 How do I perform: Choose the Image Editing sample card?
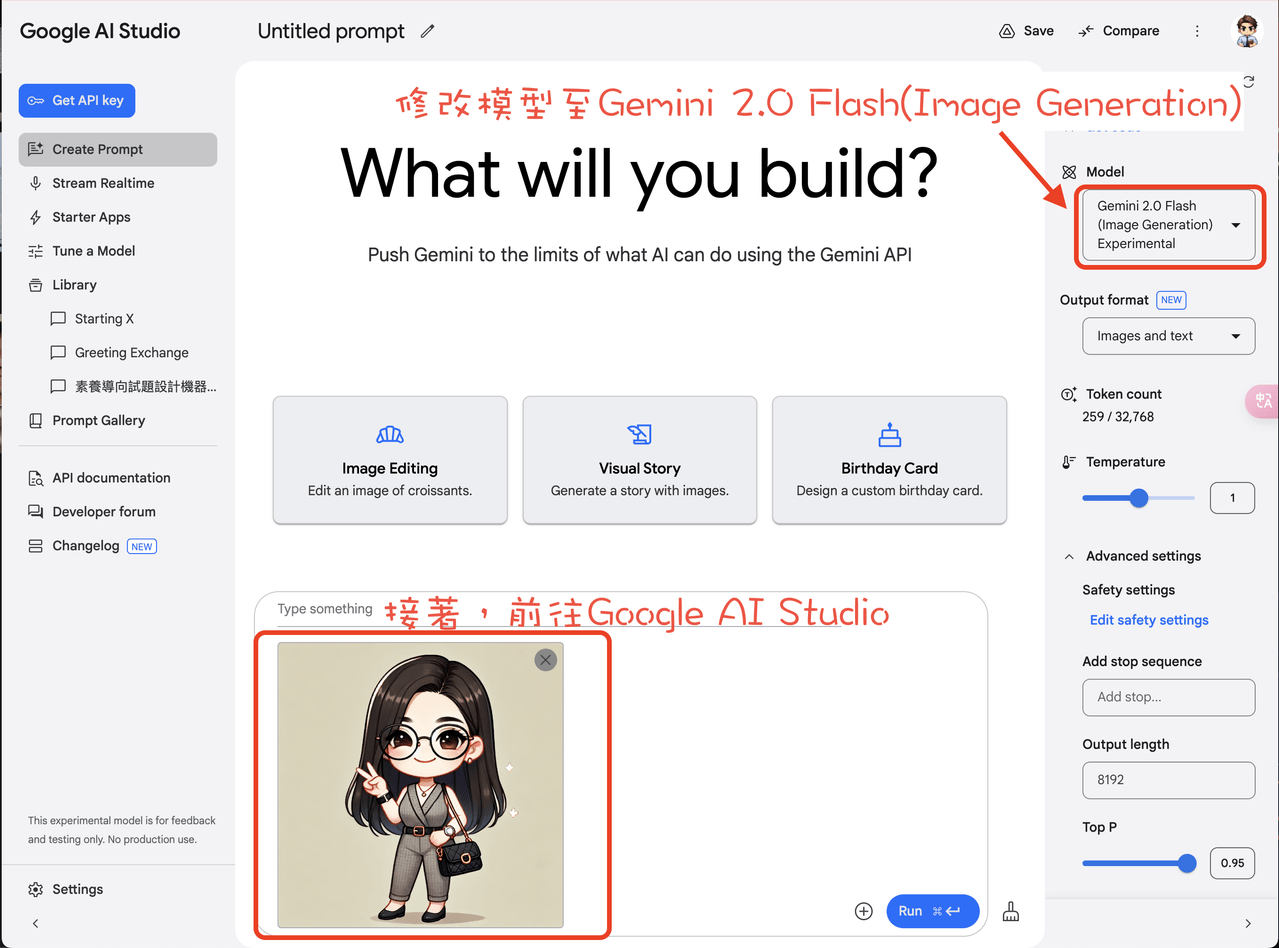click(390, 460)
